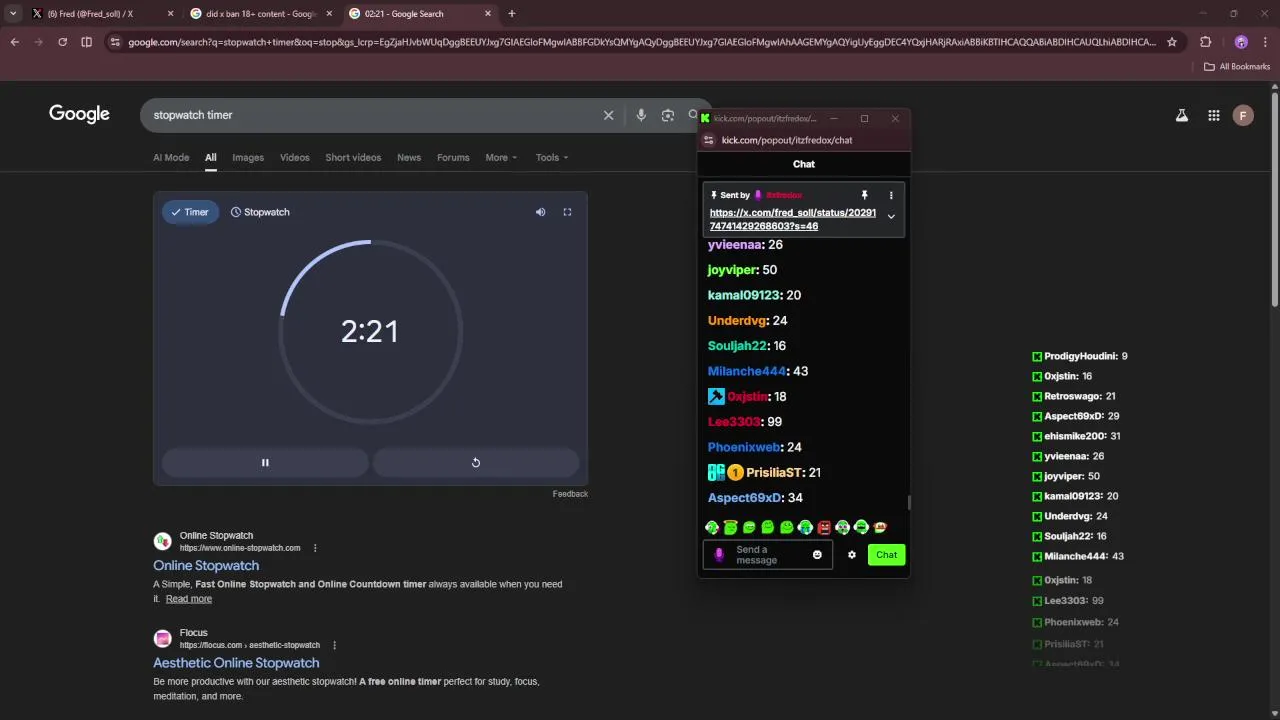
Task: Click the checkbox beside Phoenixweb in overlay list
Action: click(1037, 622)
